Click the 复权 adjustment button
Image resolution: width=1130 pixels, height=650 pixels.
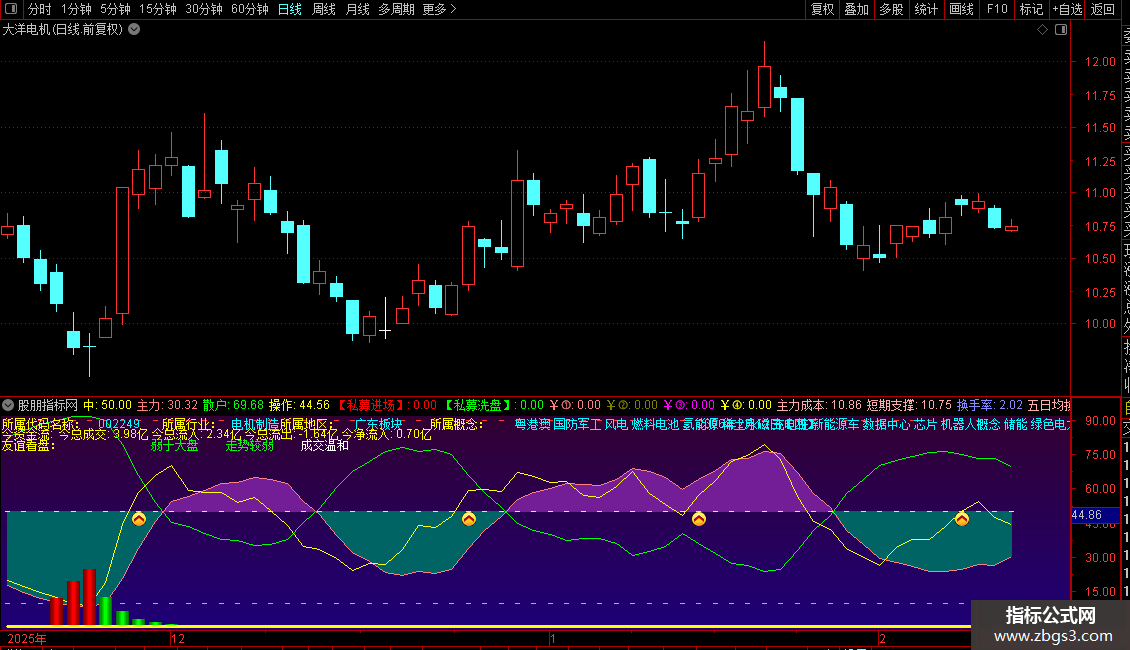coord(822,9)
